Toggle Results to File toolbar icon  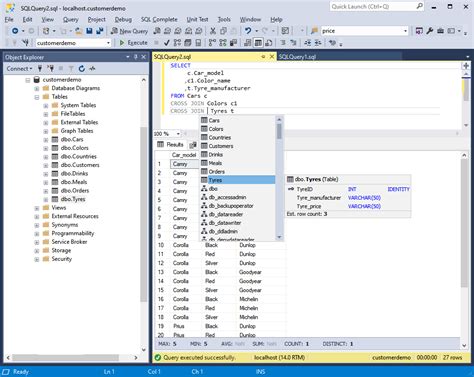[269, 43]
